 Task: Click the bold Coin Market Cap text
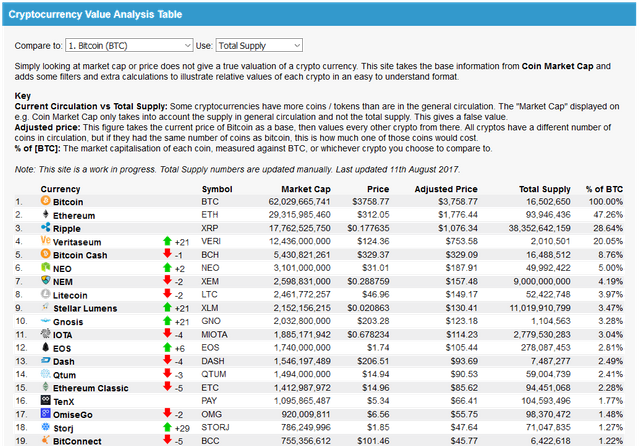557,66
